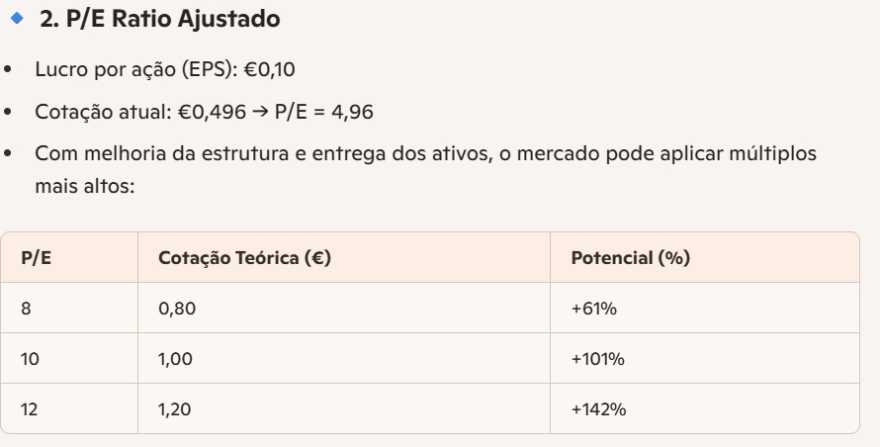Click the "+101%" potential cell
The width and height of the screenshot is (880, 447).
pyautogui.click(x=597, y=359)
